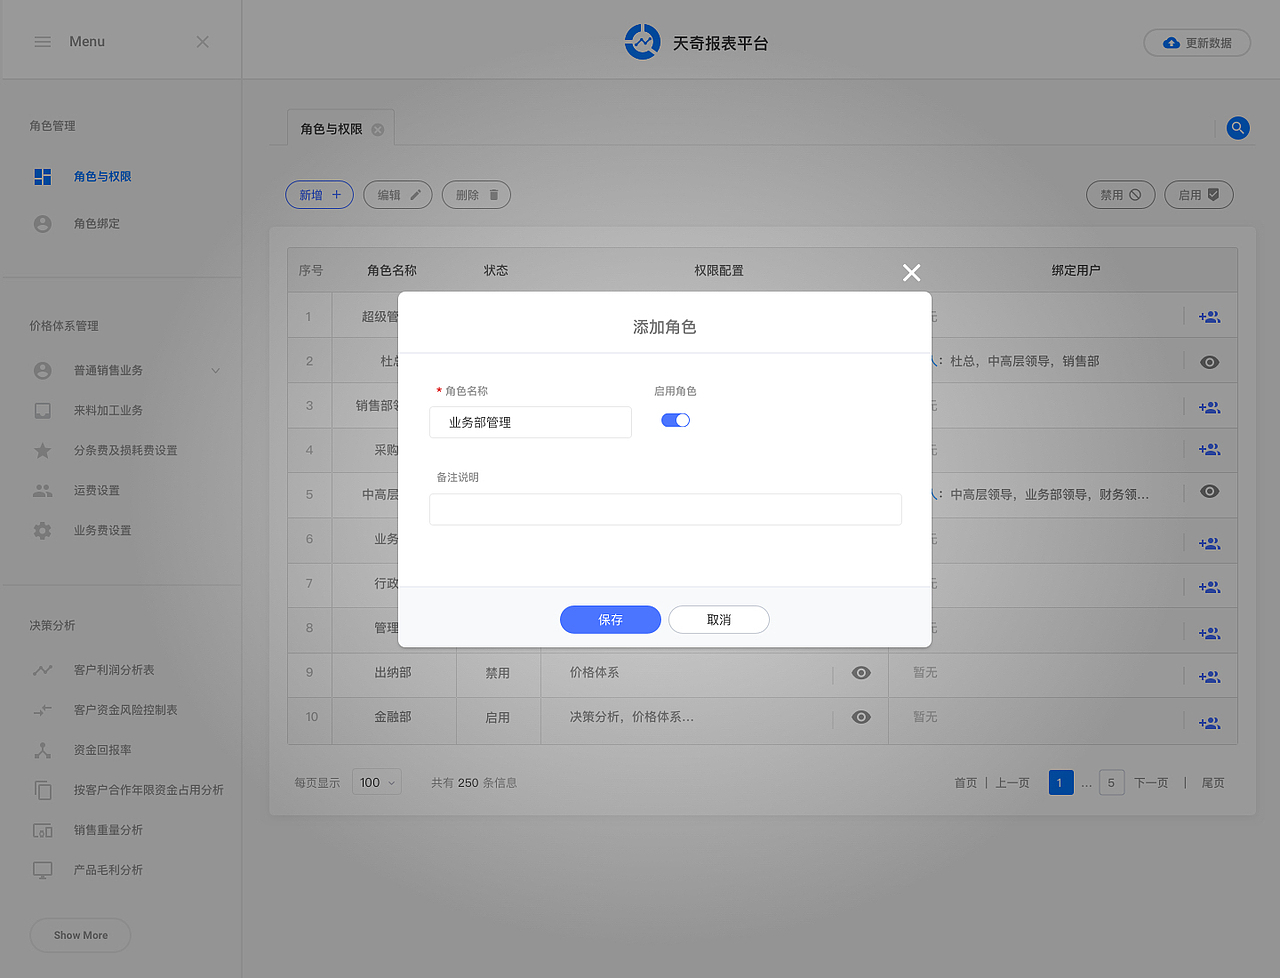Add user icon in 金融部 row

coord(1210,723)
